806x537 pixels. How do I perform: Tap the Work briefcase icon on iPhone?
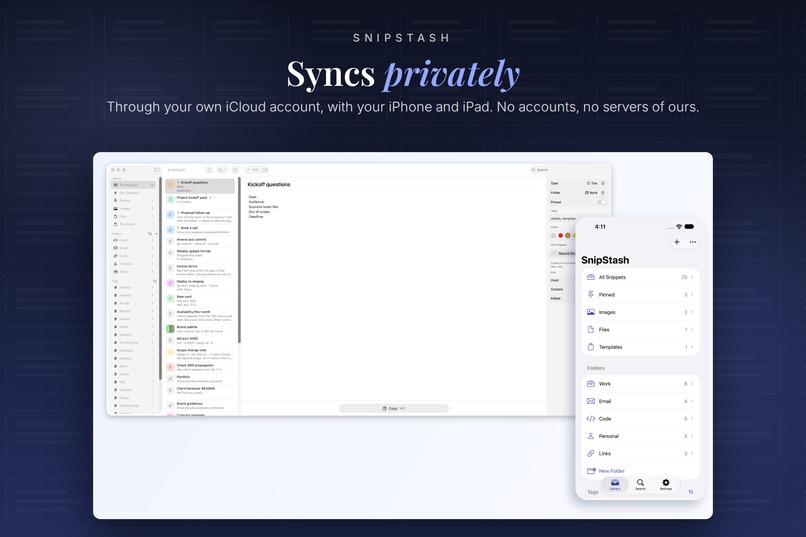tap(591, 384)
